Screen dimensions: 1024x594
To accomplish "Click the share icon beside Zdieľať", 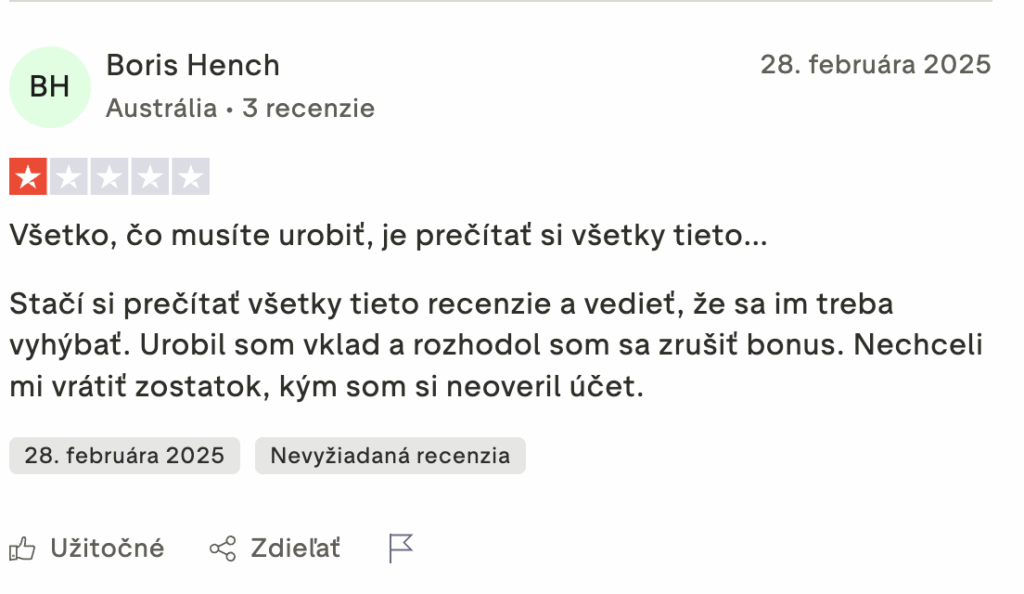I will click(x=222, y=548).
